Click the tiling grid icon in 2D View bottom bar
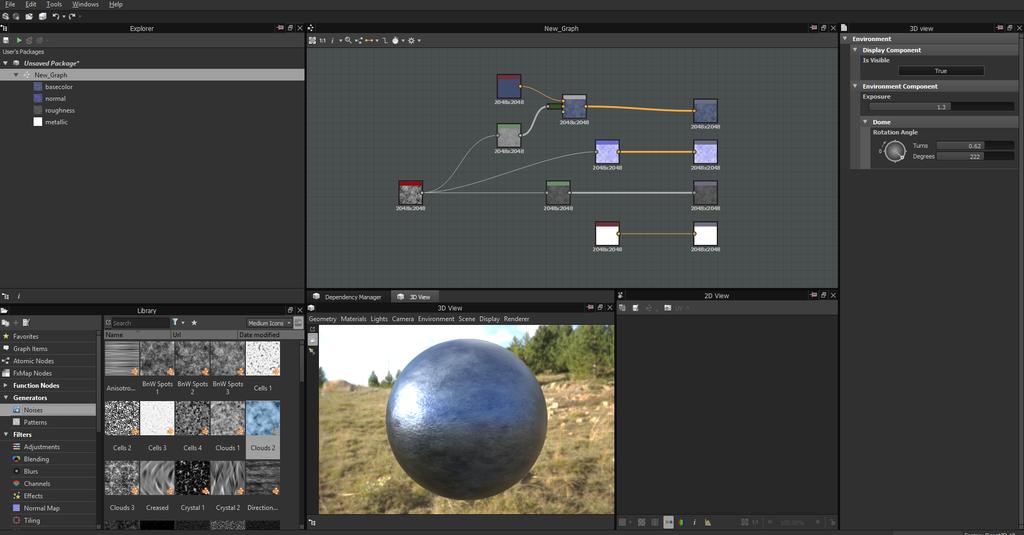The image size is (1024, 535). click(x=641, y=522)
